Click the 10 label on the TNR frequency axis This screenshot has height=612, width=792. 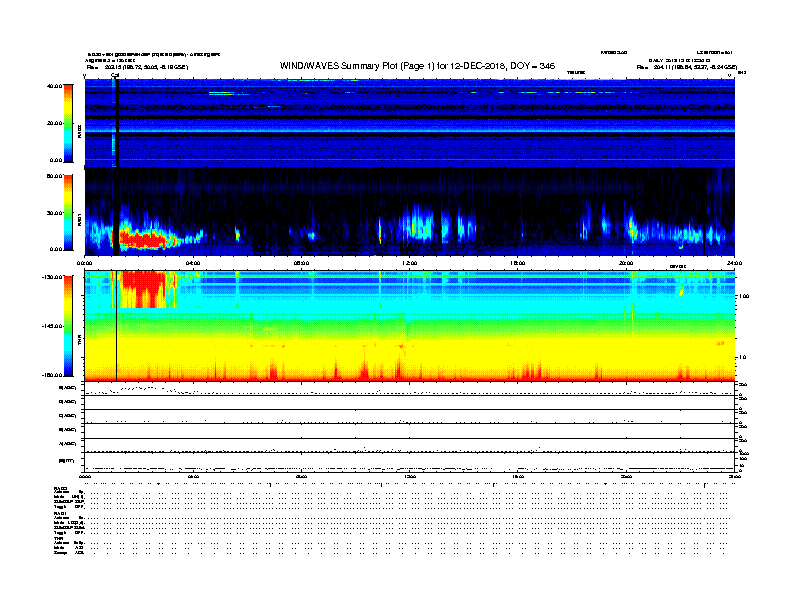[742, 358]
